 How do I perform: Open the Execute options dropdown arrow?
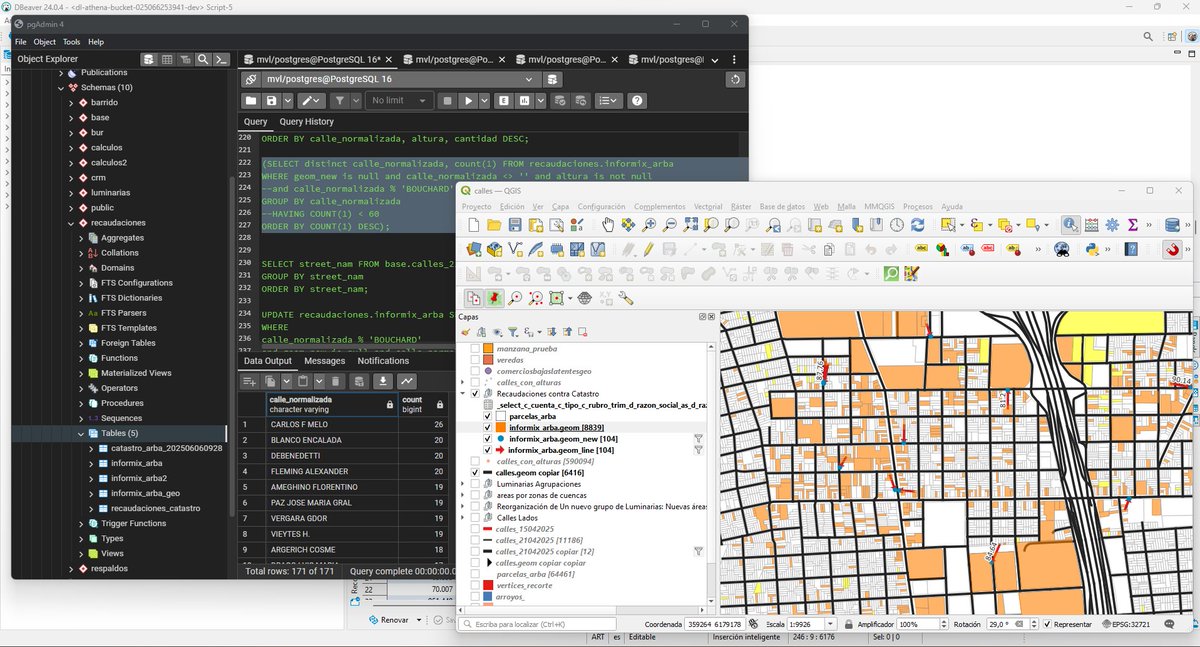pyautogui.click(x=484, y=101)
